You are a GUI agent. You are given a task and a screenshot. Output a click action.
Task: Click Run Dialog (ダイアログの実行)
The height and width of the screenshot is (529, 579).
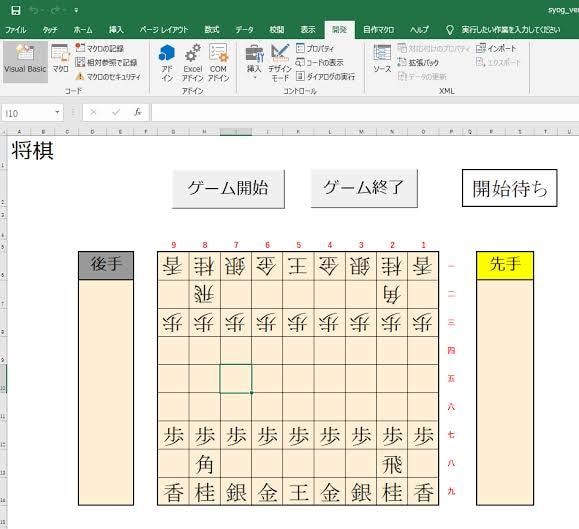[325, 77]
